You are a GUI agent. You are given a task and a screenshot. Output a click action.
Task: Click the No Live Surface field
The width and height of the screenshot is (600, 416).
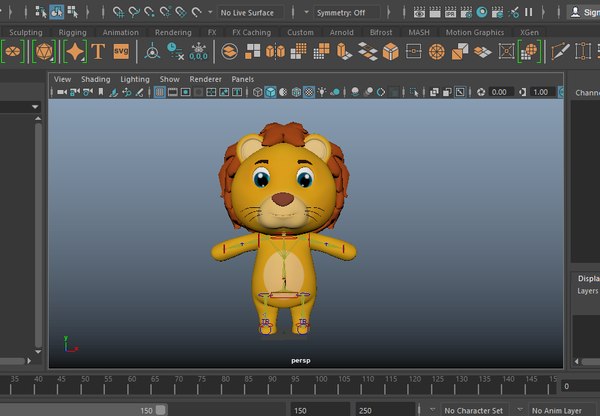(251, 13)
